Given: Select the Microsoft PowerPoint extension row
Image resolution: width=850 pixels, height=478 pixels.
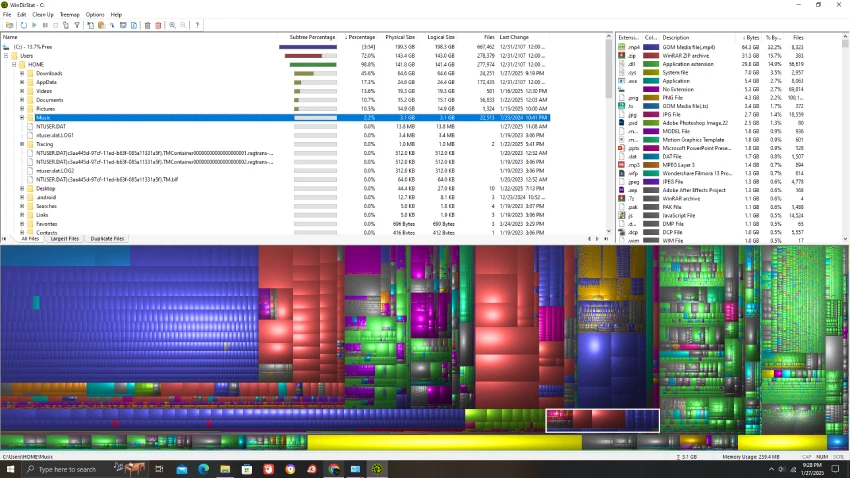Looking at the screenshot, I should [x=712, y=148].
